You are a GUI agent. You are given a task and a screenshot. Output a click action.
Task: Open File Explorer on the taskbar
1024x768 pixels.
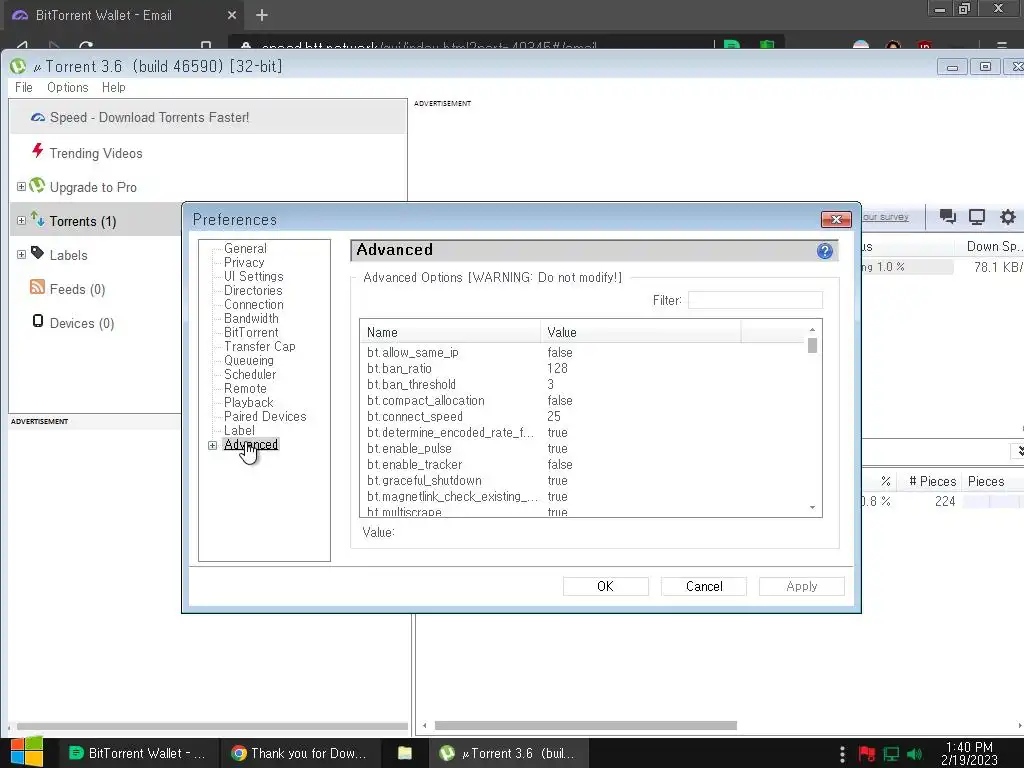pos(405,753)
